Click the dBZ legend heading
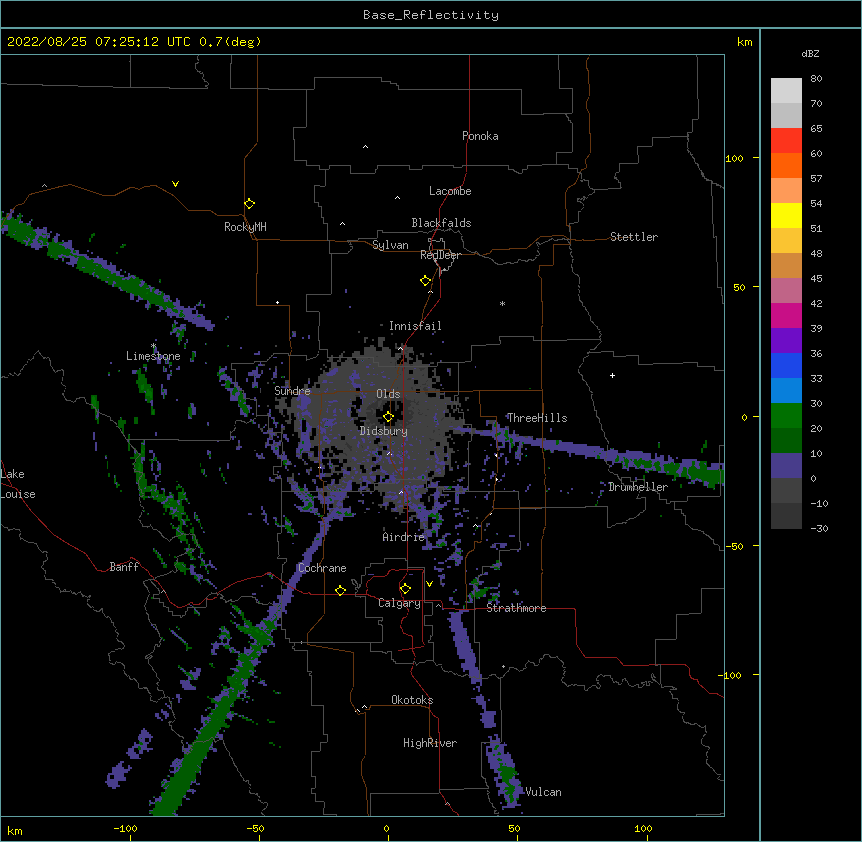This screenshot has height=842, width=862. click(810, 53)
